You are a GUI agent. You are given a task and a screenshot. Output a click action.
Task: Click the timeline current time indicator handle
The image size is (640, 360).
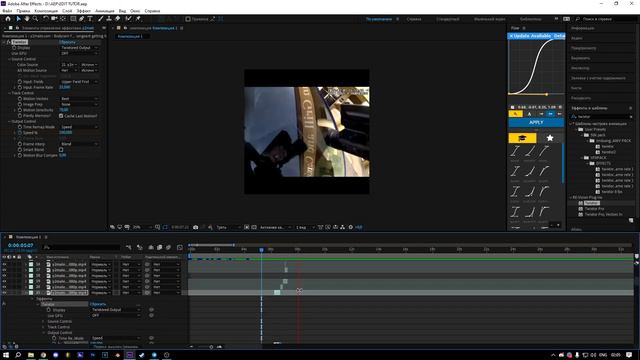(262, 249)
